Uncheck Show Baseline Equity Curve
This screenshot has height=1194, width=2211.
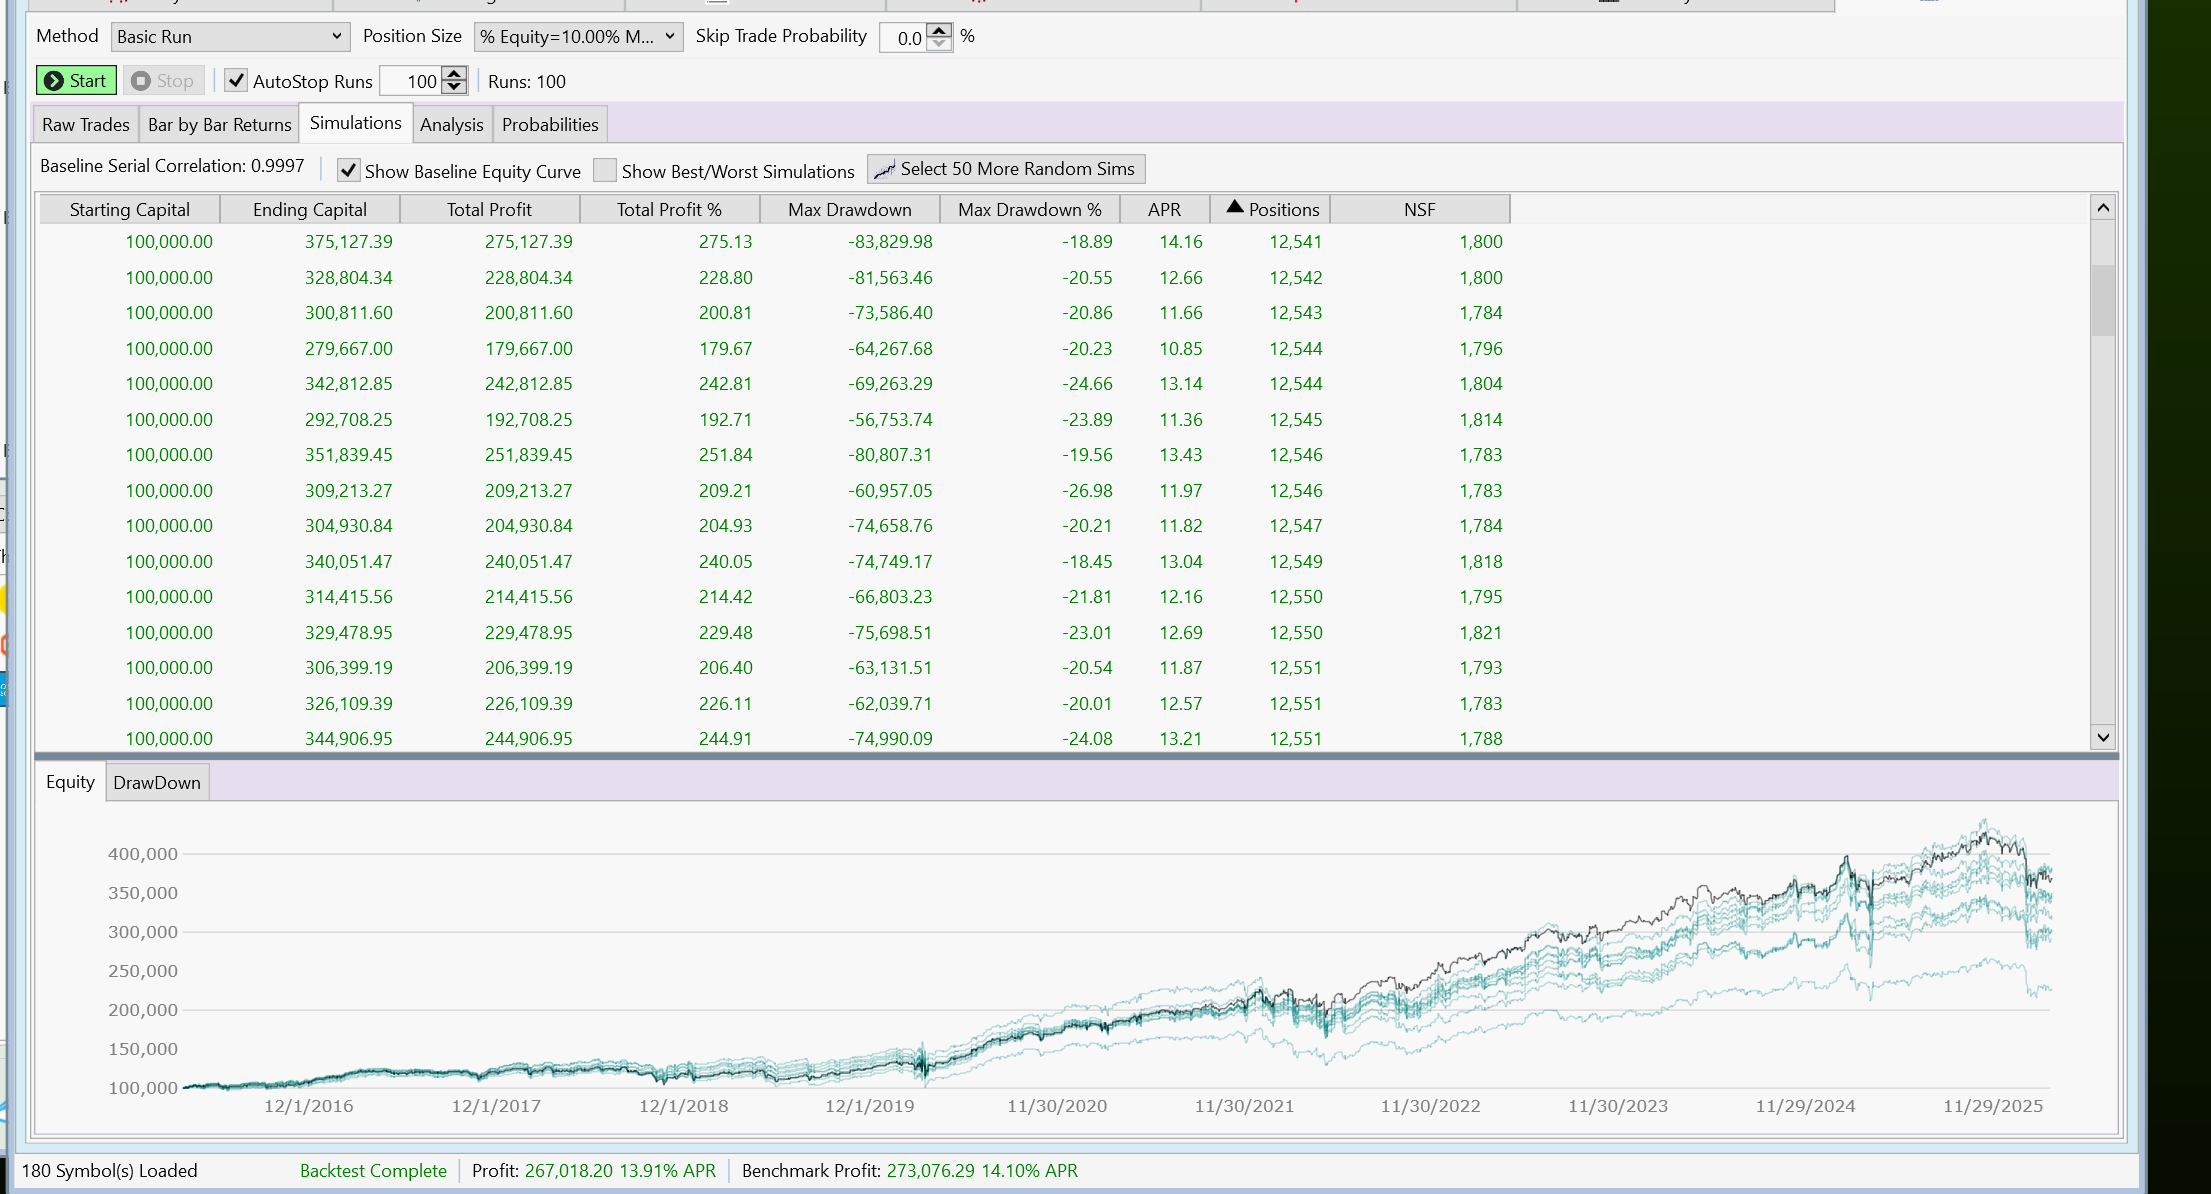coord(348,171)
